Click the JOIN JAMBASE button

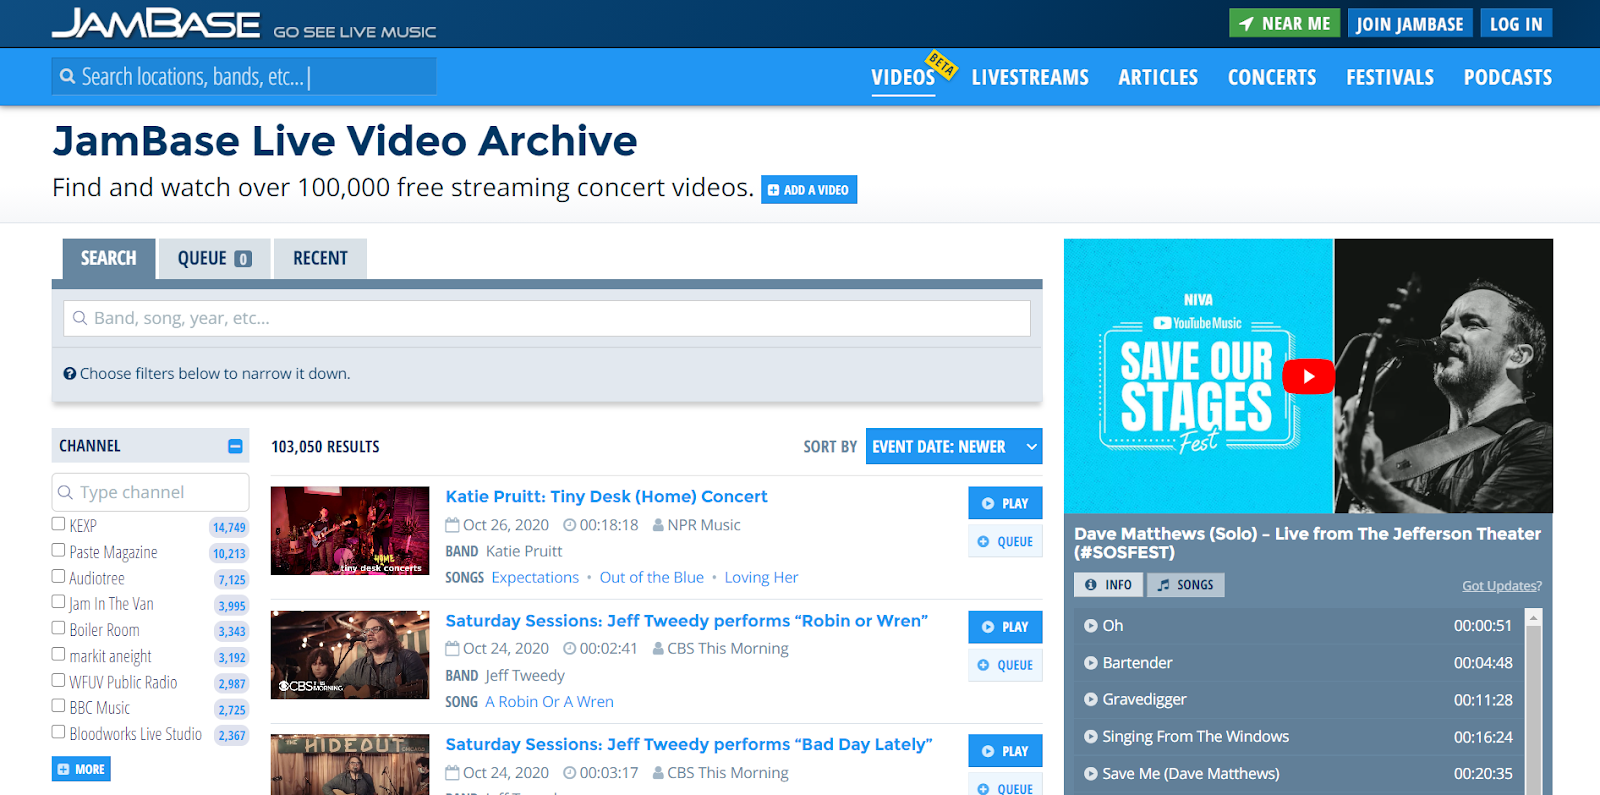[1409, 23]
